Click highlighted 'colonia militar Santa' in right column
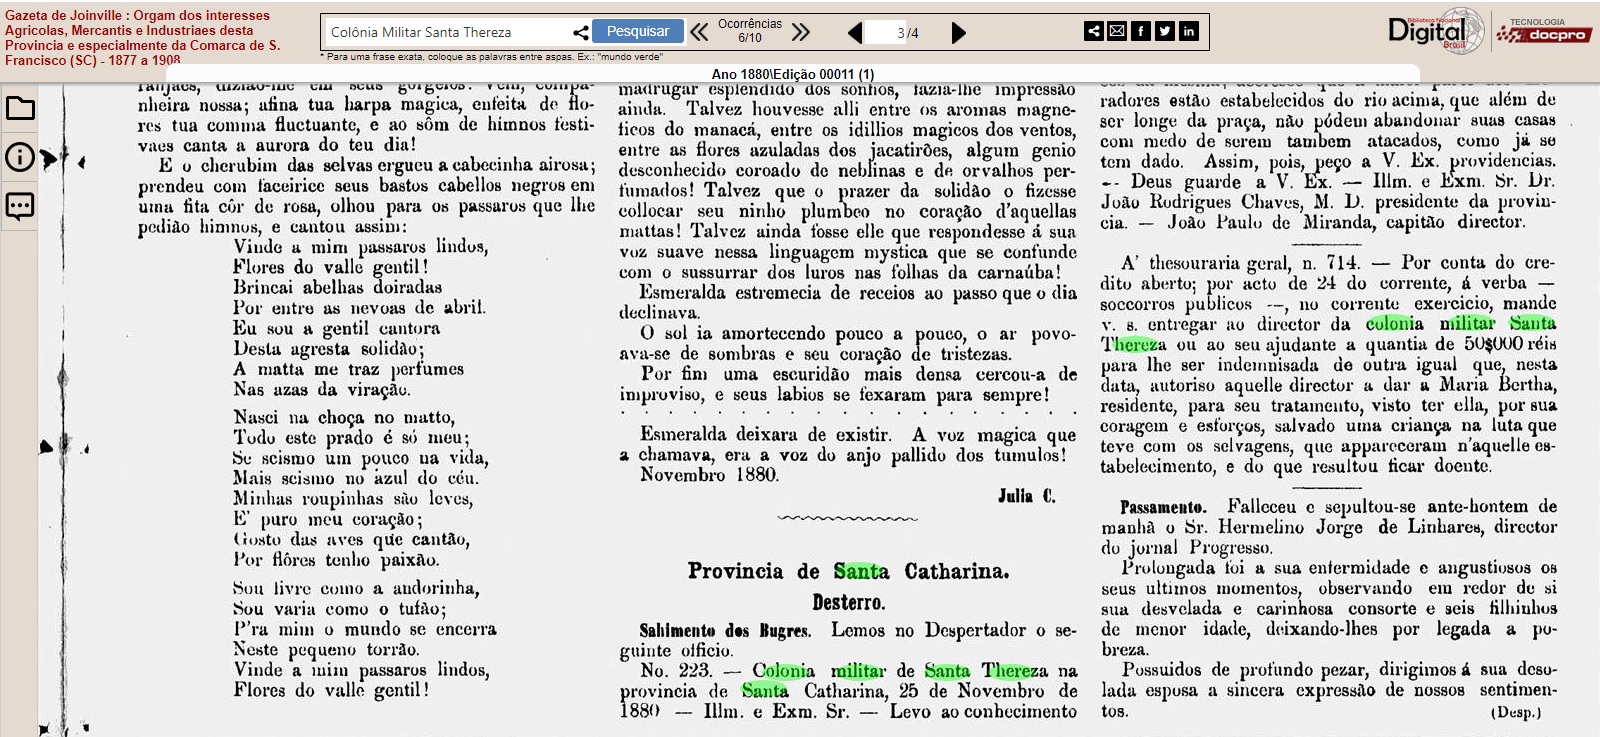 click(x=1461, y=323)
